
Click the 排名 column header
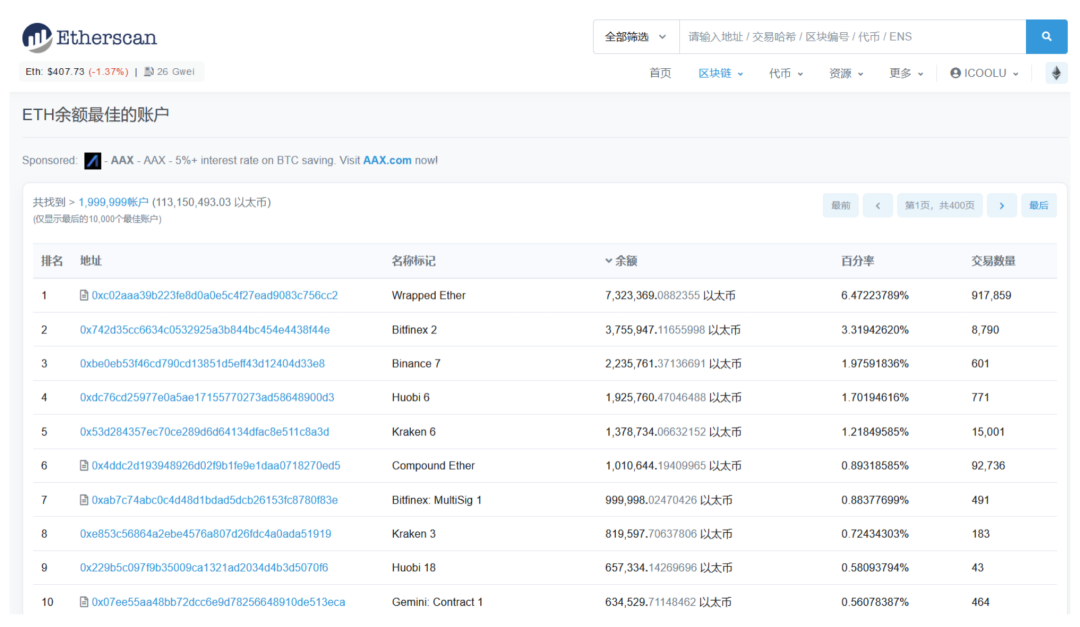tap(52, 261)
